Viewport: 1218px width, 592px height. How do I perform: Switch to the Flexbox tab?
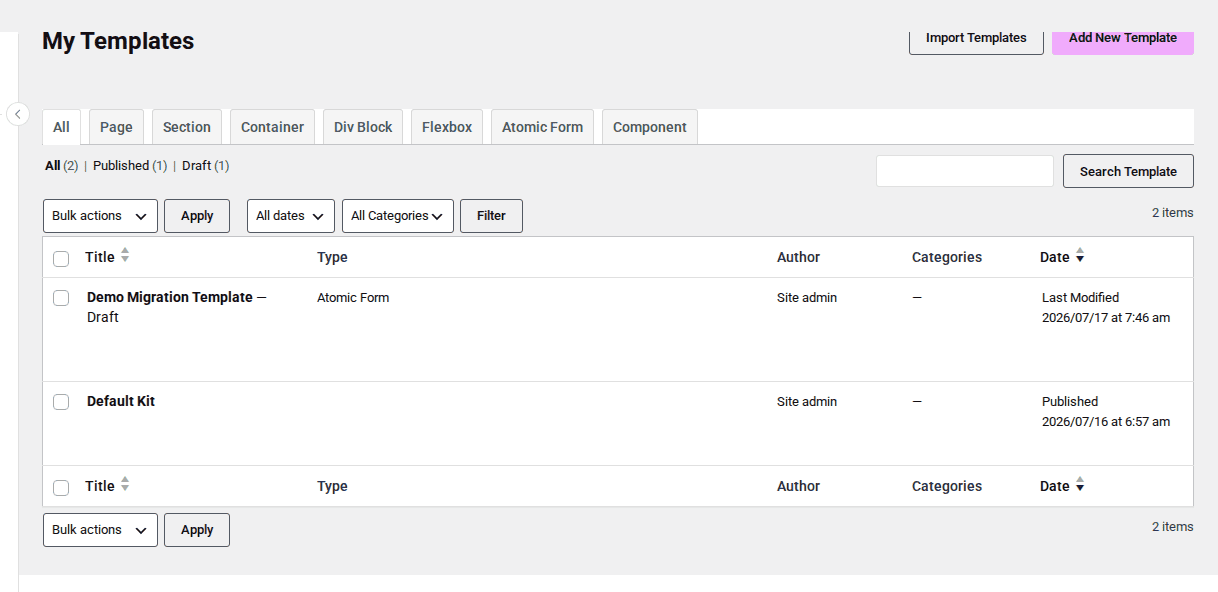coord(447,127)
